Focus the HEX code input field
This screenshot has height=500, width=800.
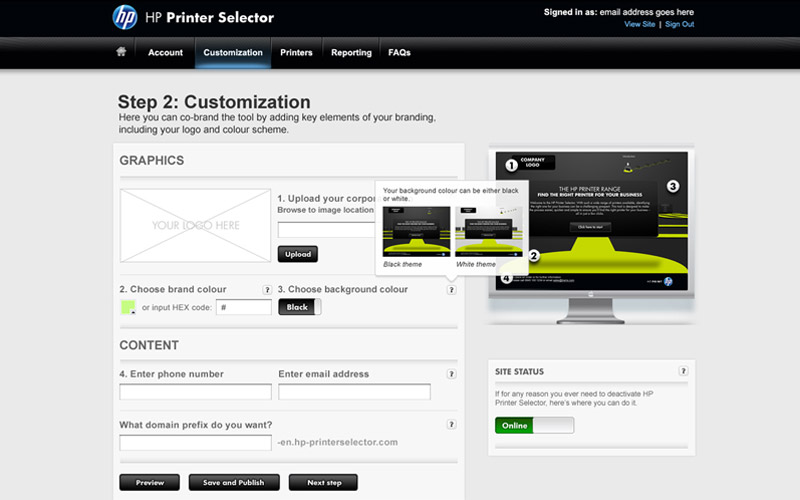[244, 307]
